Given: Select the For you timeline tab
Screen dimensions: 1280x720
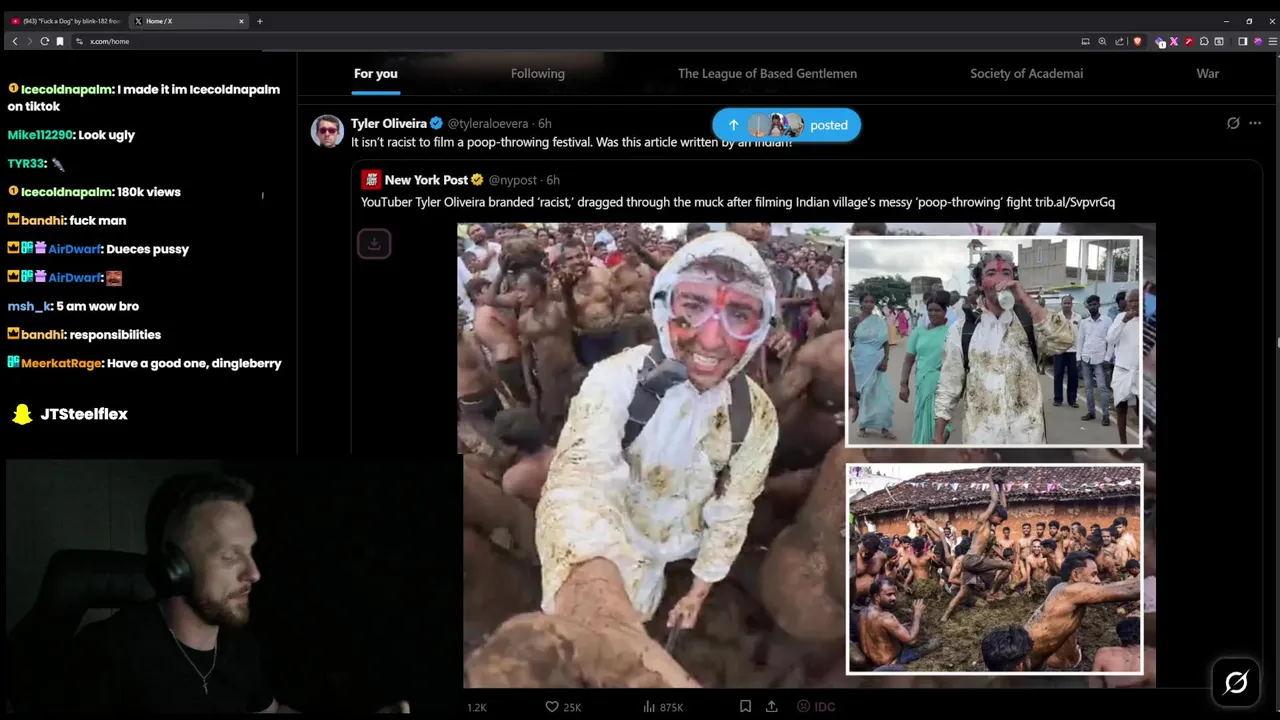Looking at the screenshot, I should pos(375,73).
